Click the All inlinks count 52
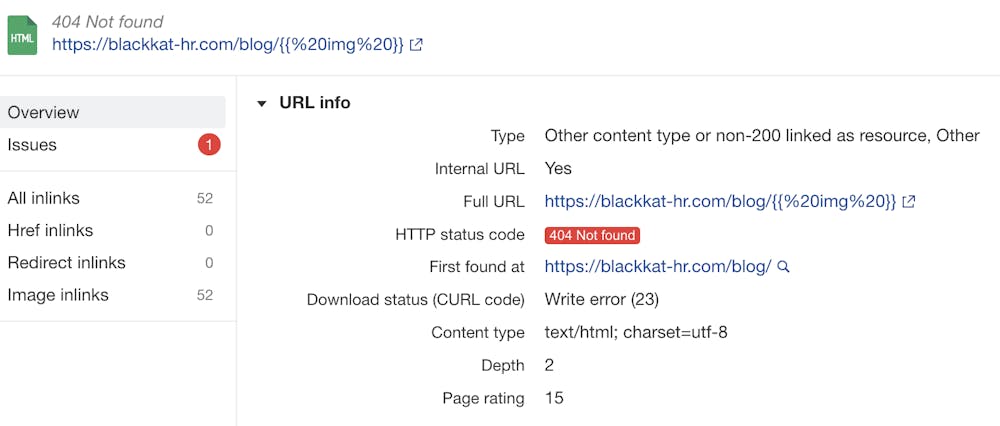1000x426 pixels. (205, 198)
